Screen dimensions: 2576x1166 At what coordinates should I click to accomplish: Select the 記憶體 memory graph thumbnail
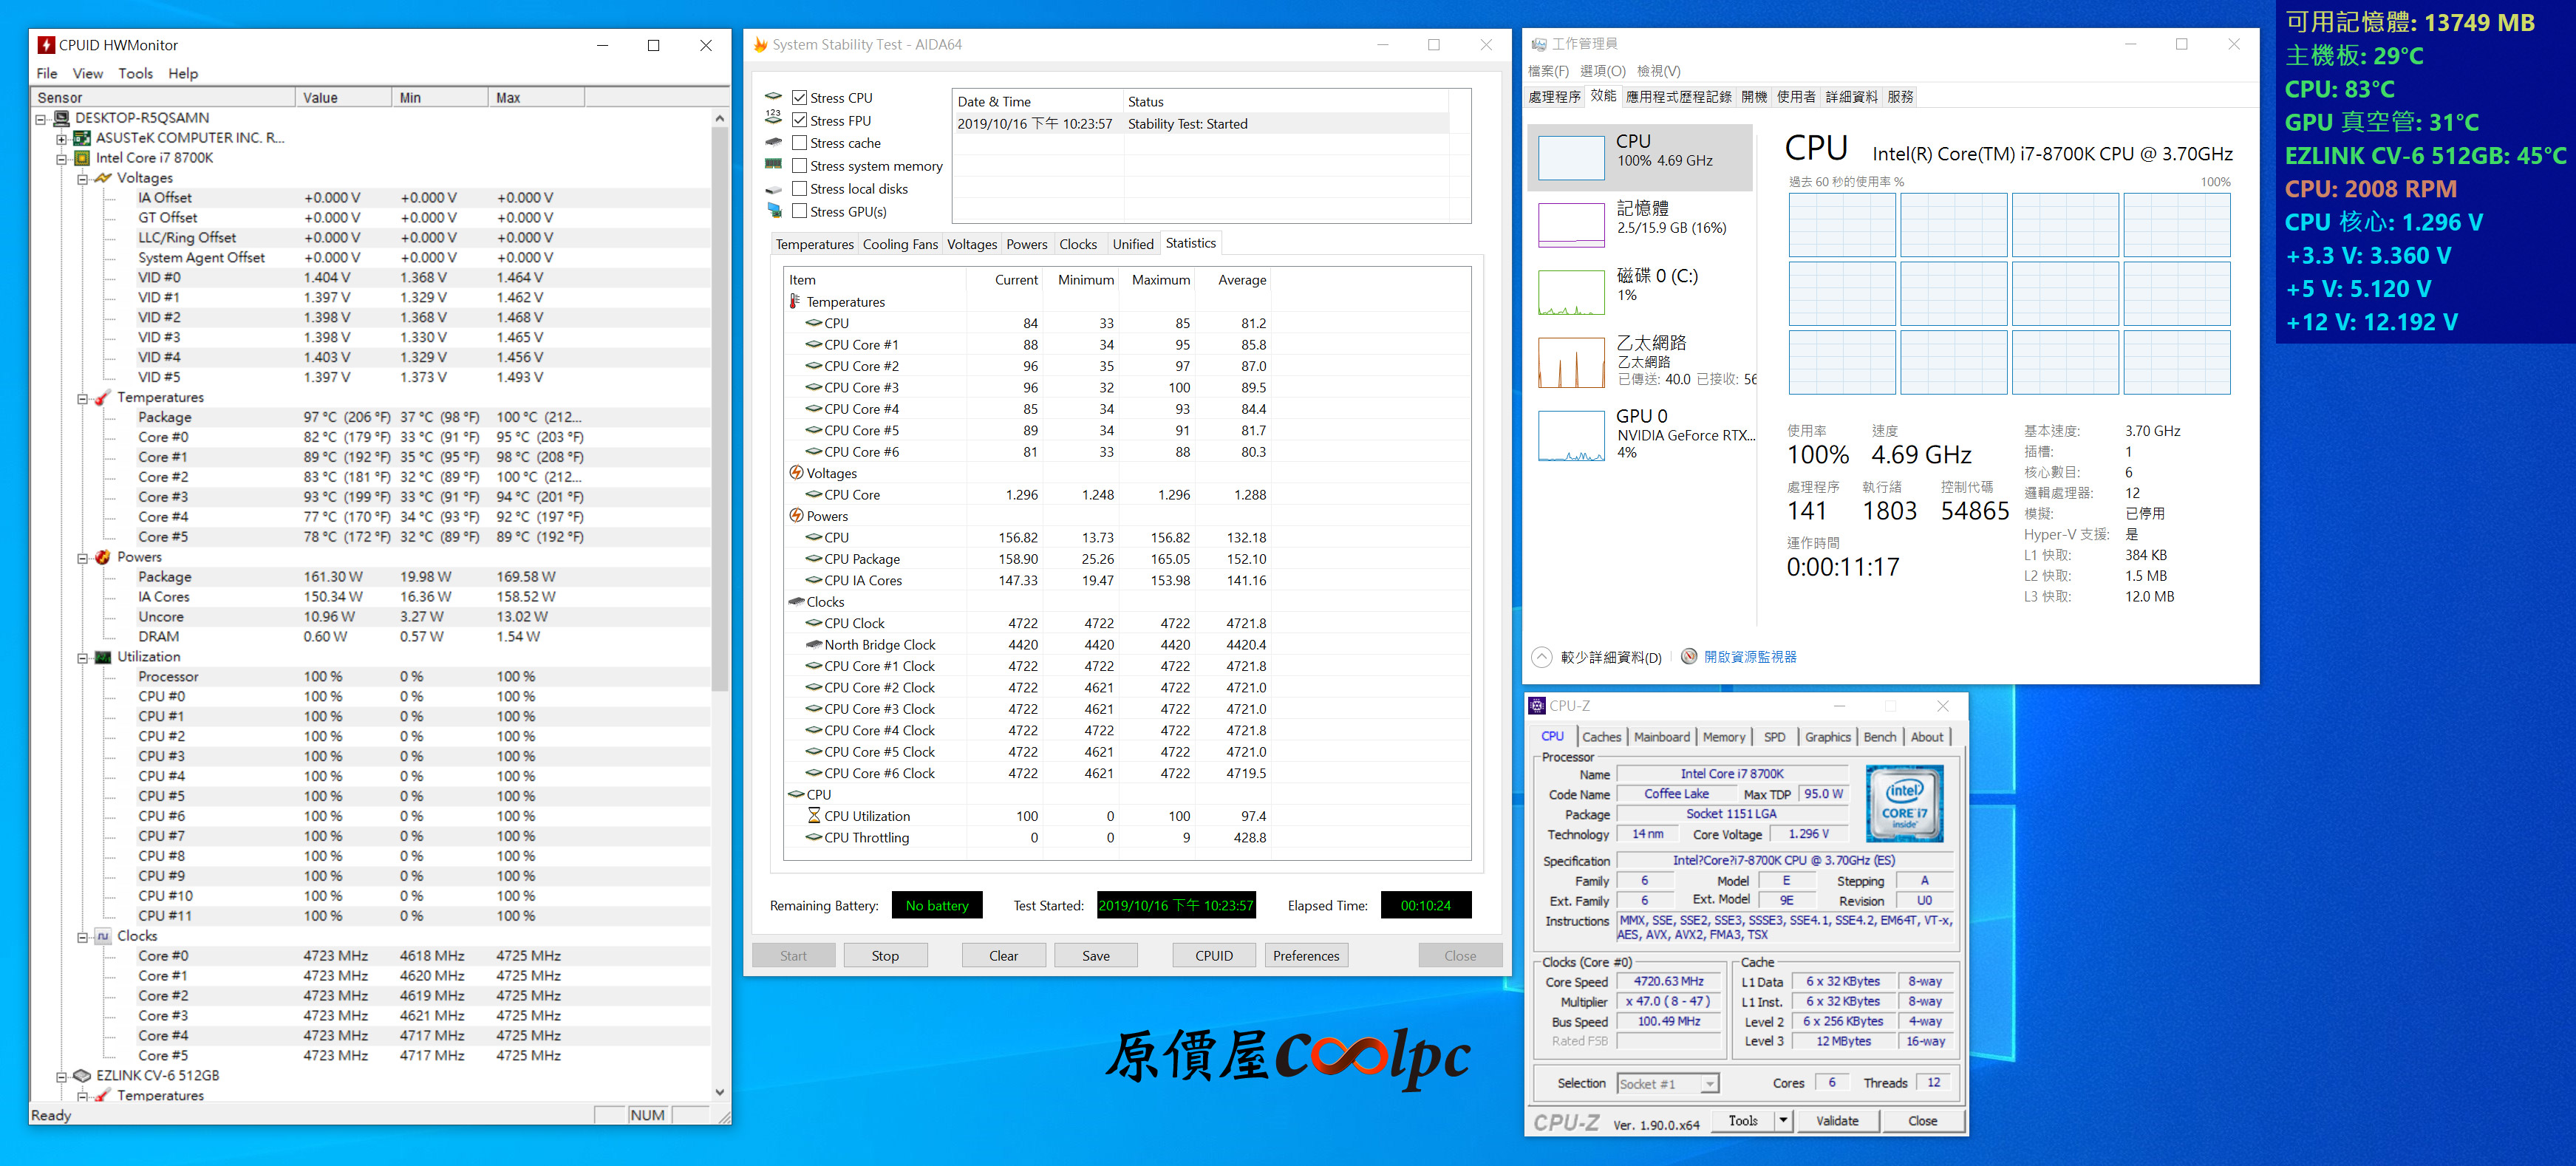tap(1570, 225)
